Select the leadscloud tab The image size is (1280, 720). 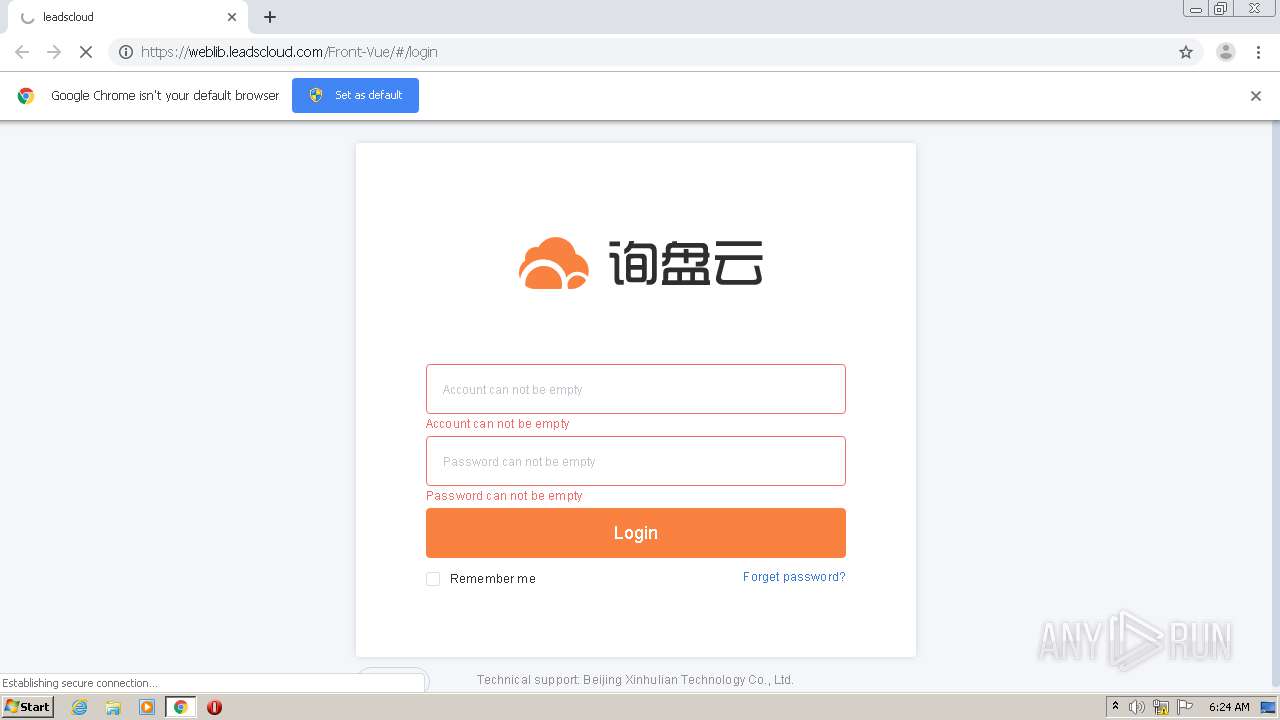128,17
